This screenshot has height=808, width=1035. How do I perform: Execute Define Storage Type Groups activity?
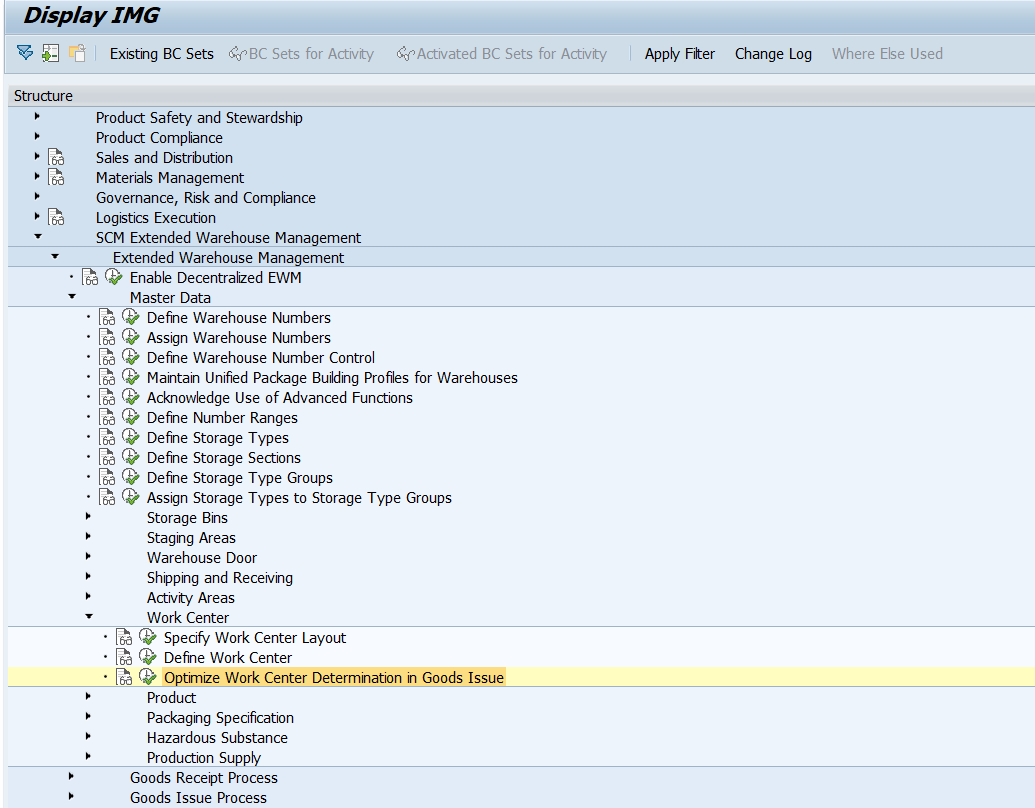pyautogui.click(x=131, y=477)
